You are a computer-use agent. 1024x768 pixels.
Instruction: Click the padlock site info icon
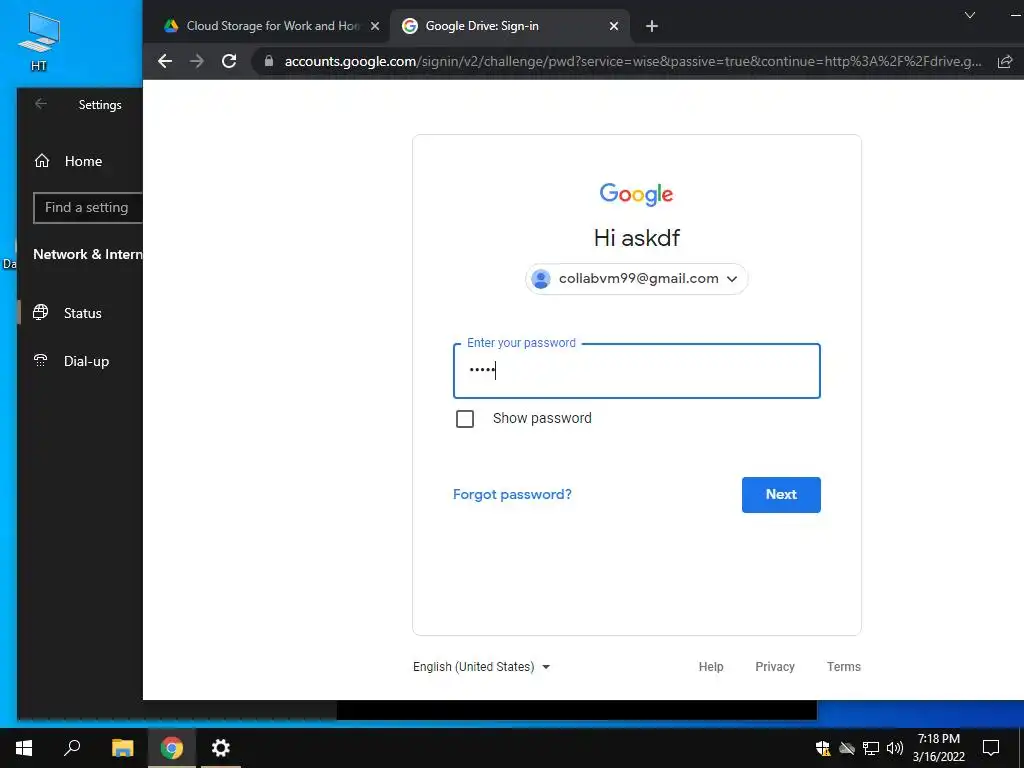click(x=268, y=61)
